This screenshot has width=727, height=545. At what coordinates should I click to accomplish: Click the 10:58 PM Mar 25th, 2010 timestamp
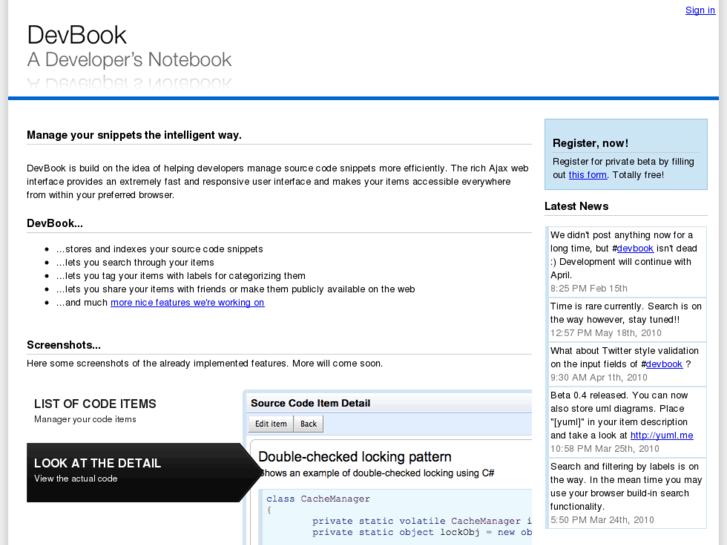[604, 449]
